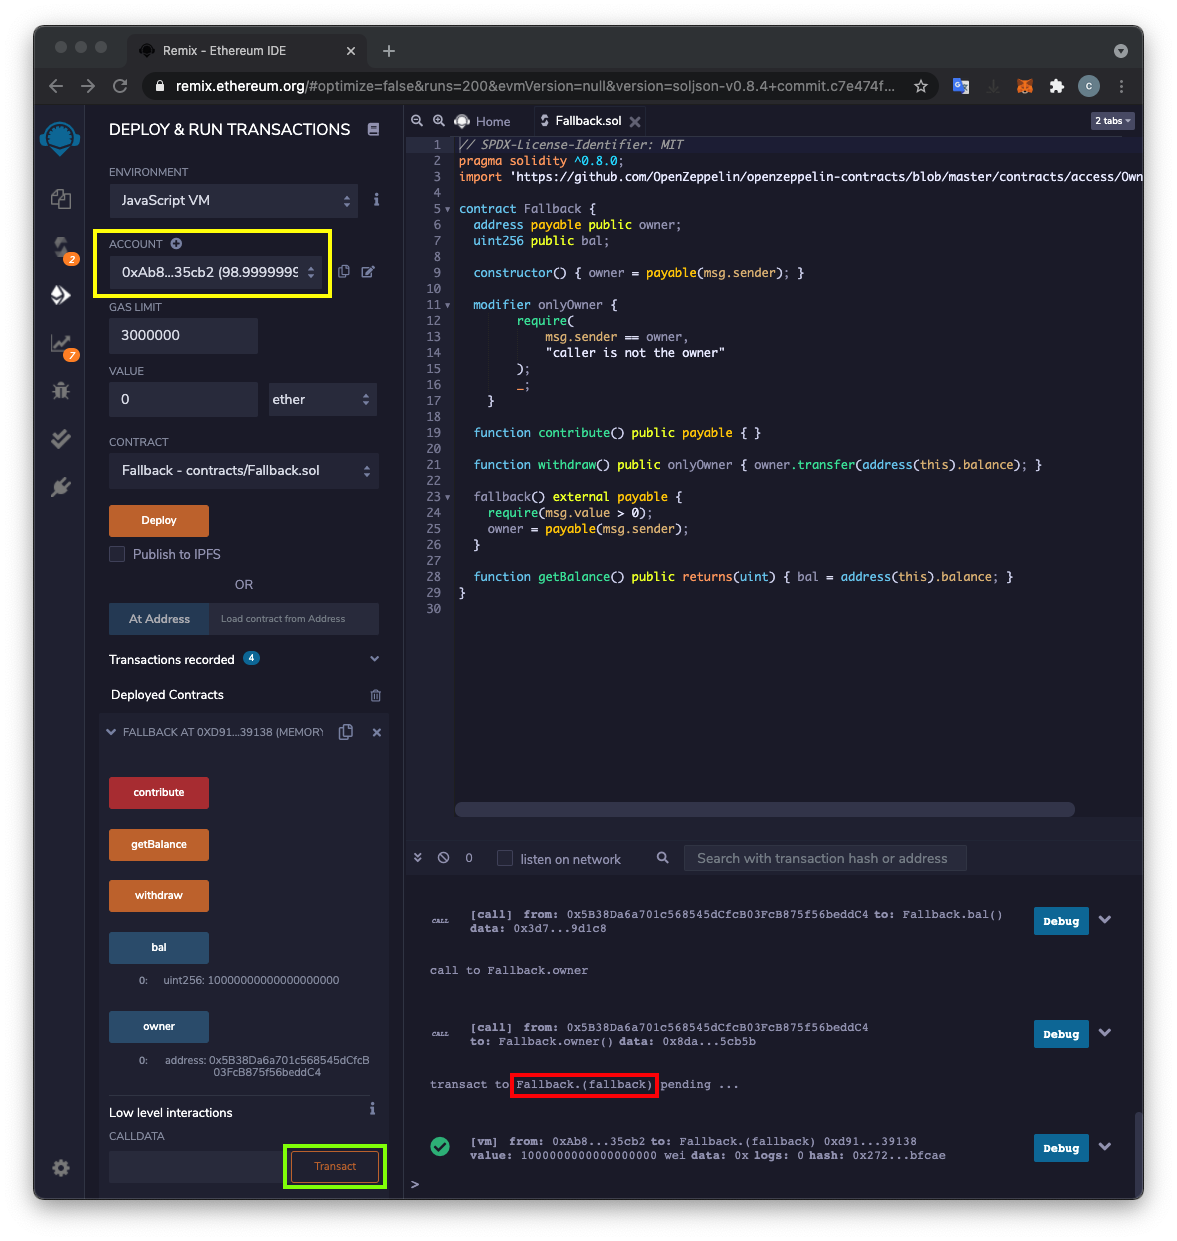Open the Remix home logo icon
The height and width of the screenshot is (1241, 1177).
click(x=60, y=138)
